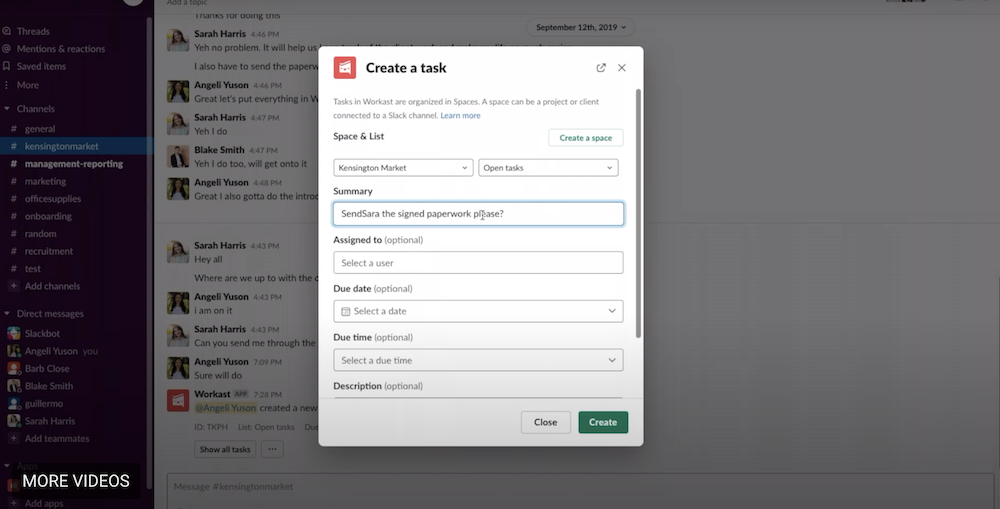Open Threads in the sidebar

point(33,31)
